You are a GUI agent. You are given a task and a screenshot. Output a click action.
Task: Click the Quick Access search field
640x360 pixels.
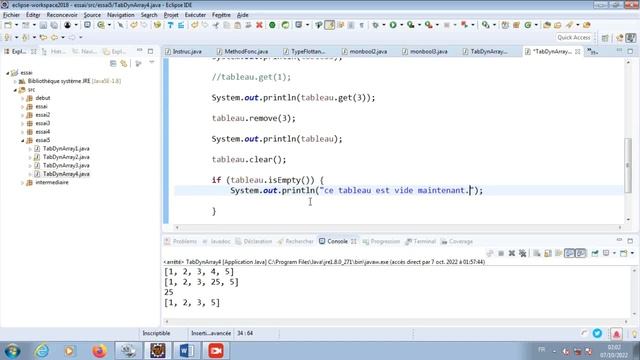click(573, 38)
